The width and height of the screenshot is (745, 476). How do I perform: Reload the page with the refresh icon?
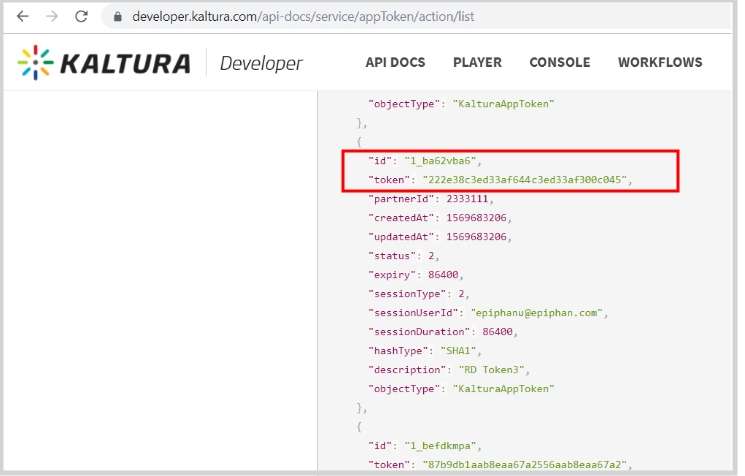pos(82,17)
